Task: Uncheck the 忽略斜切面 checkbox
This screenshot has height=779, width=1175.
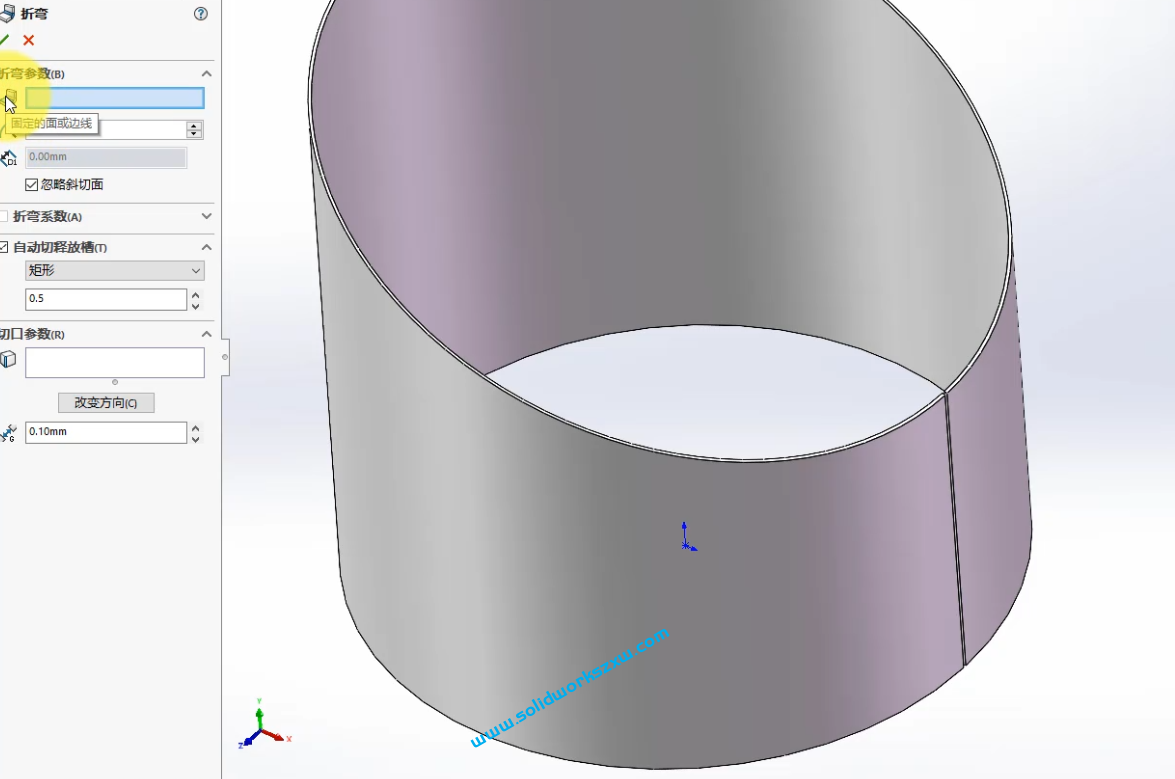Action: pyautogui.click(x=32, y=184)
